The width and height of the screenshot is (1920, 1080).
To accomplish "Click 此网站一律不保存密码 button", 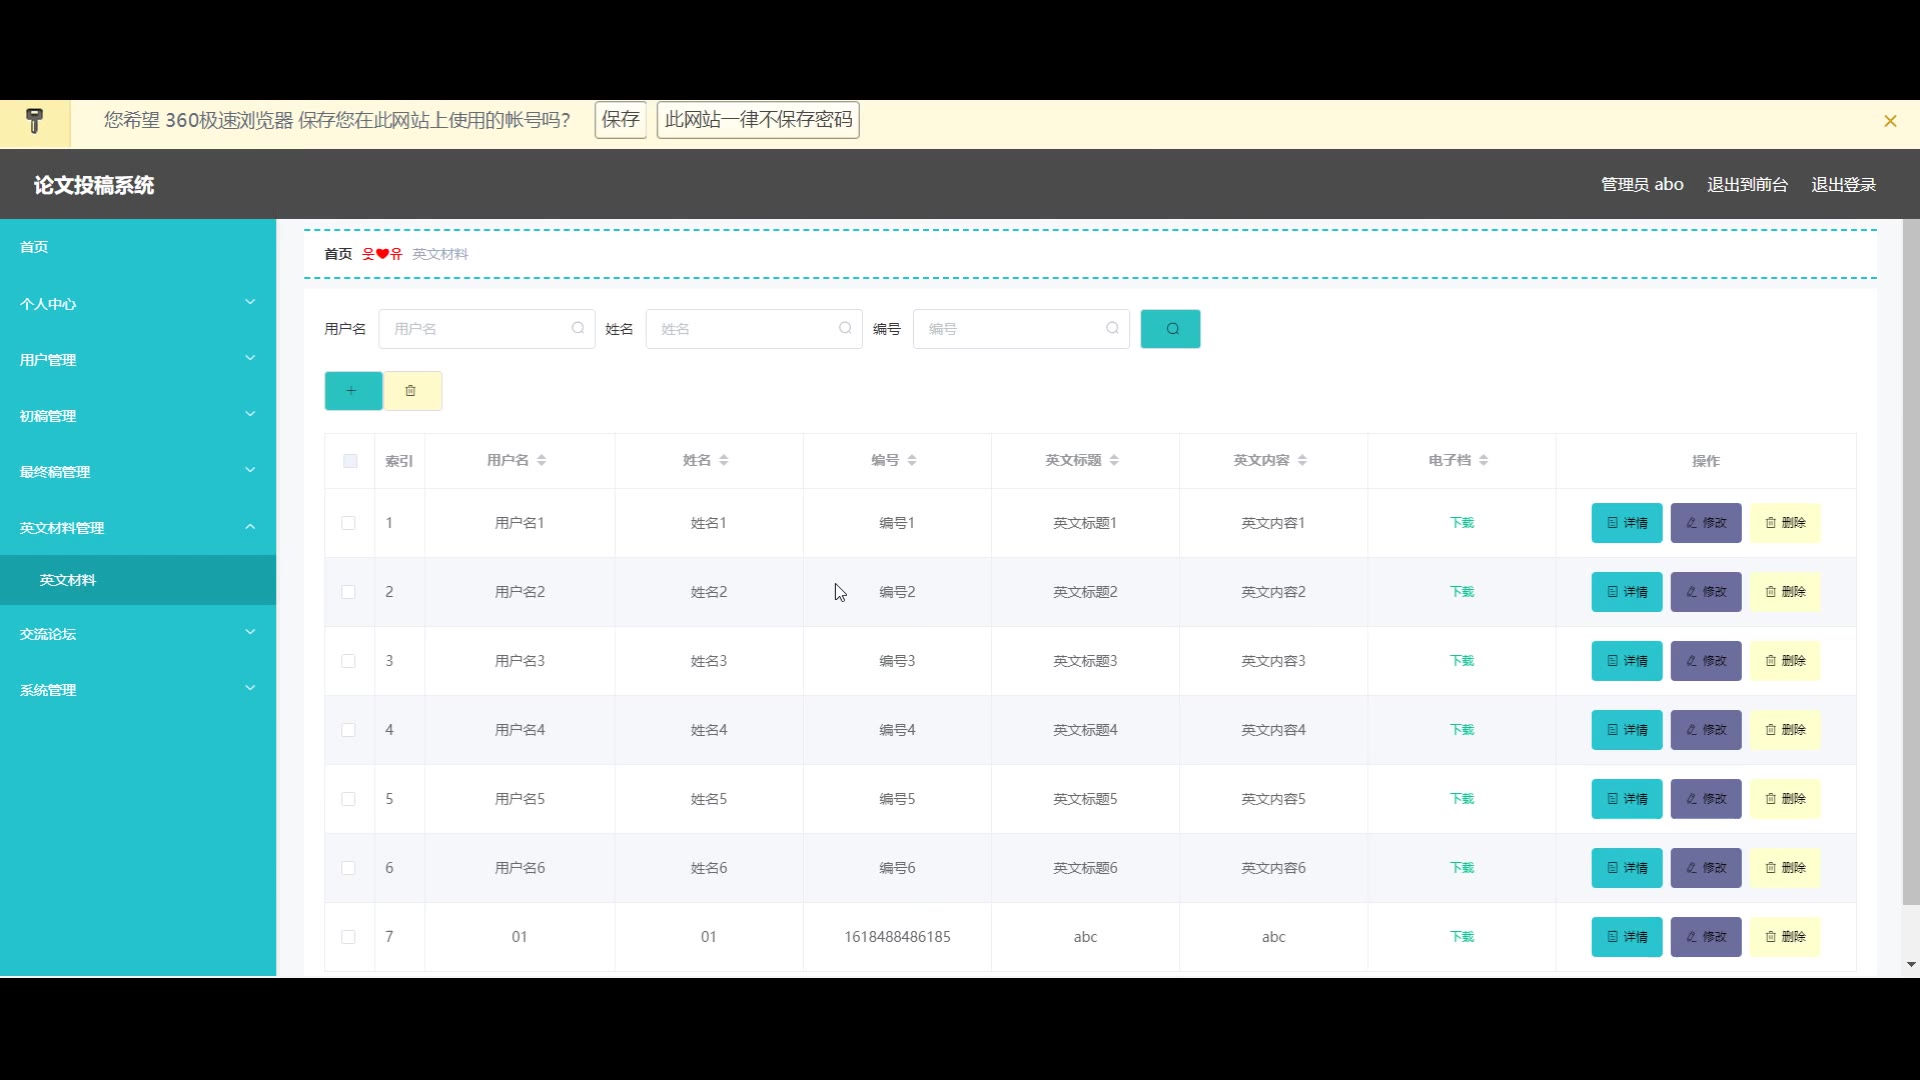I will (x=758, y=120).
